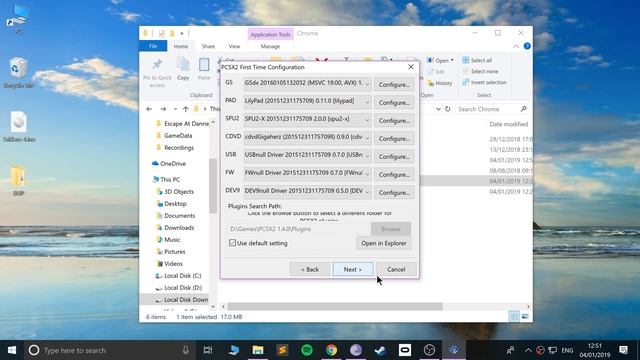Open GameData folder in tree
The height and width of the screenshot is (360, 640).
[174, 136]
